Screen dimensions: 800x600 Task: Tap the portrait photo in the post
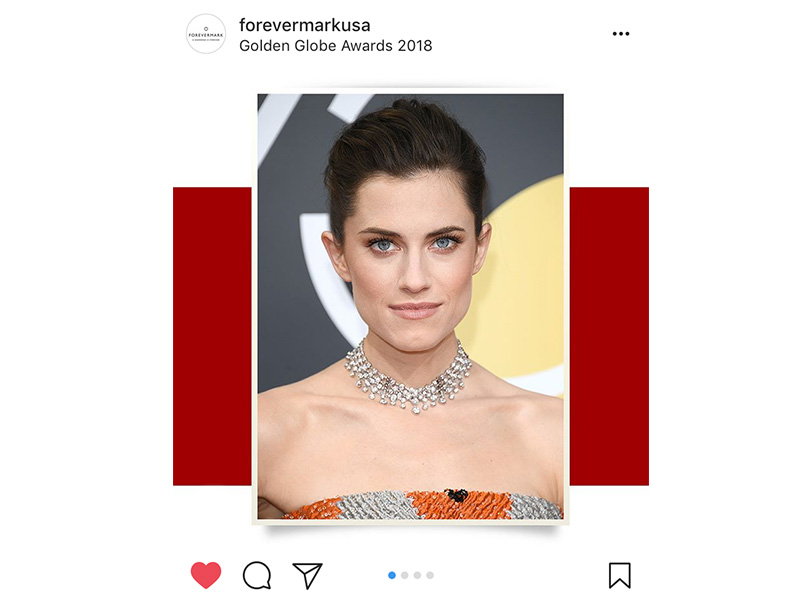pyautogui.click(x=411, y=306)
